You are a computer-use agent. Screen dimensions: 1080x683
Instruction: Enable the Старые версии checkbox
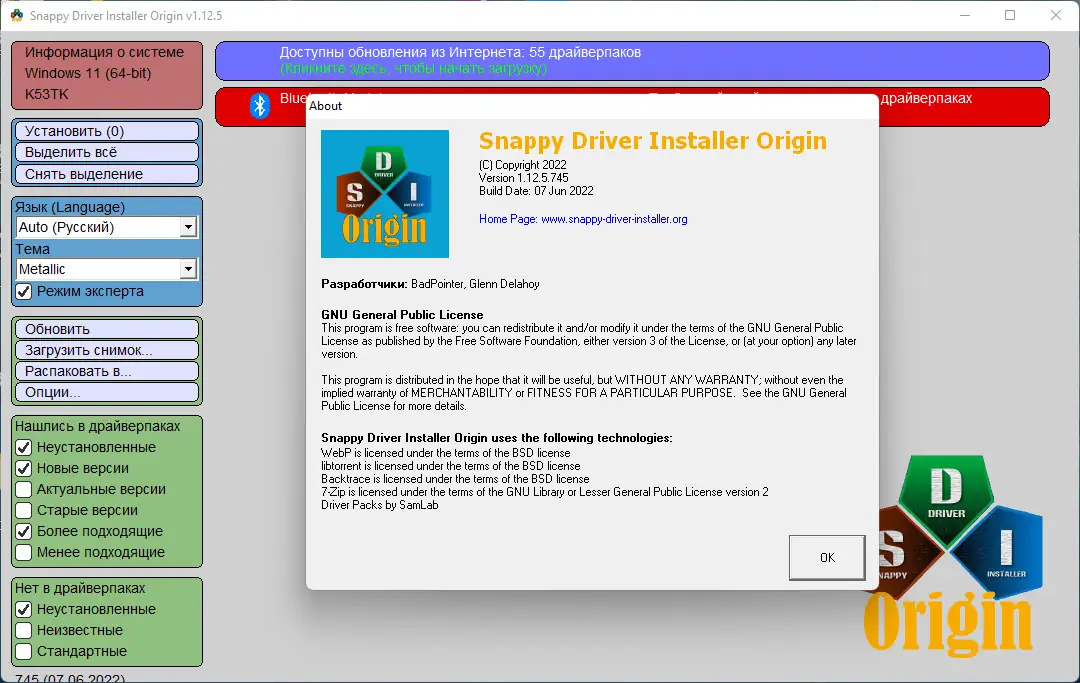coord(23,510)
